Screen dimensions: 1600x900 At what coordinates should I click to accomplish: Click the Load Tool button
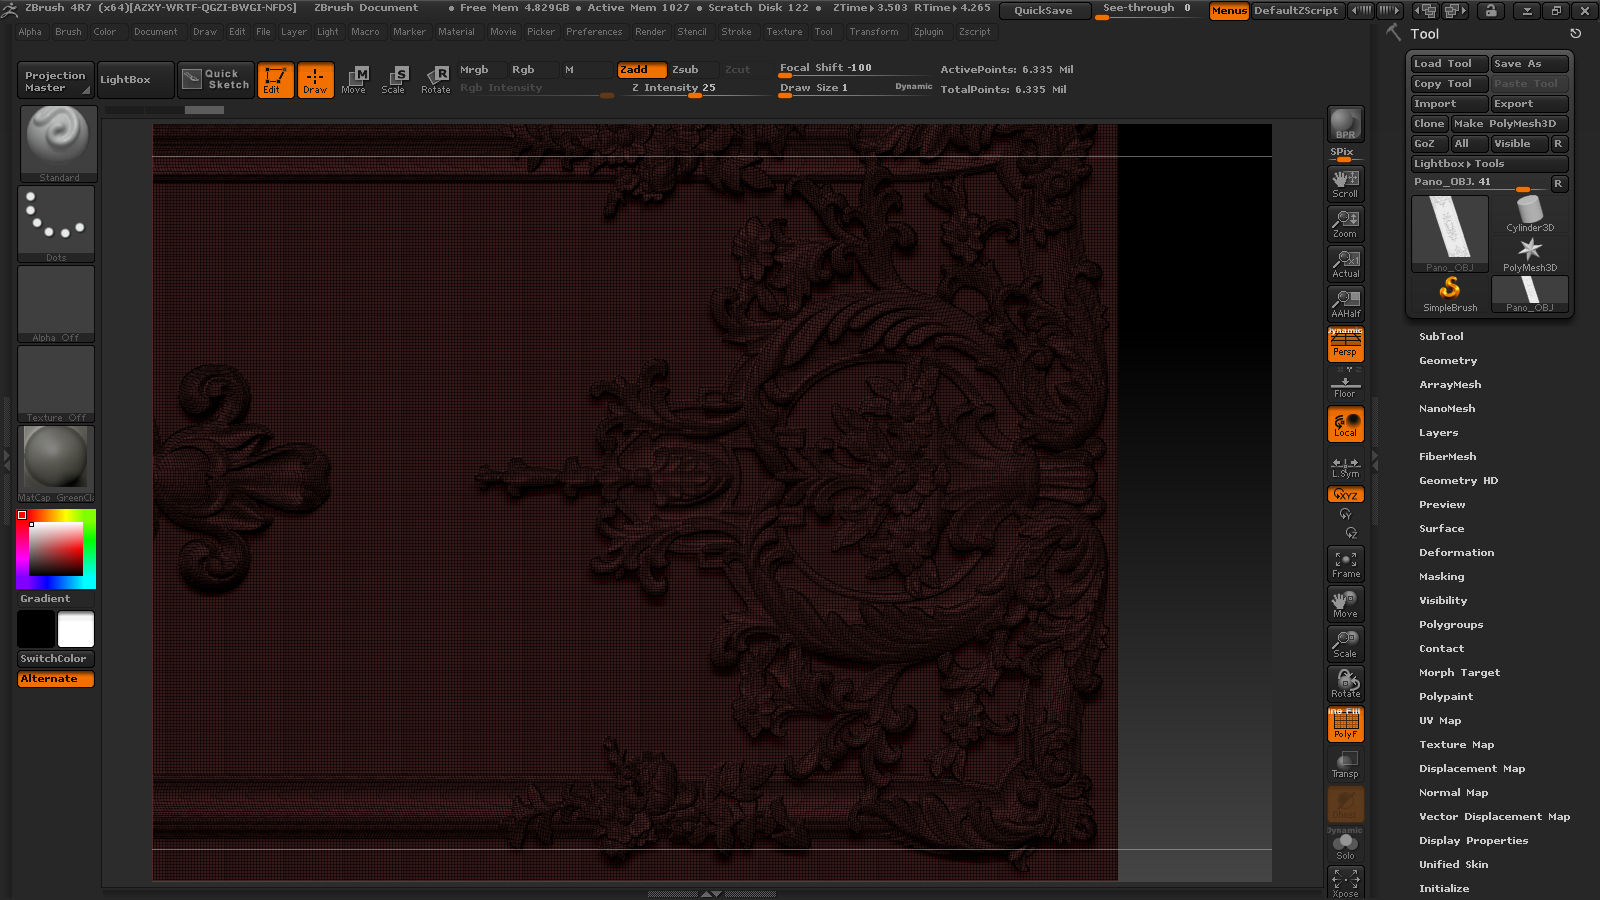[1448, 64]
